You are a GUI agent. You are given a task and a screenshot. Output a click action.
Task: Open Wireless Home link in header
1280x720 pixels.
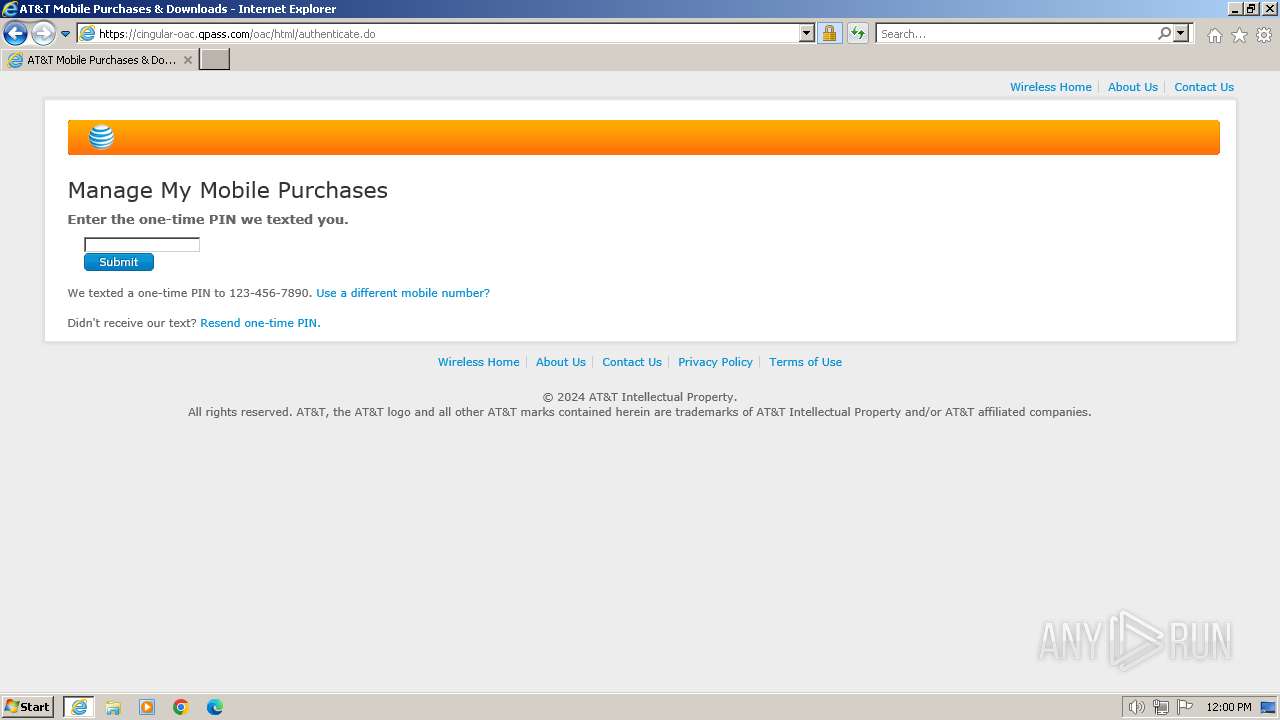pyautogui.click(x=1050, y=87)
